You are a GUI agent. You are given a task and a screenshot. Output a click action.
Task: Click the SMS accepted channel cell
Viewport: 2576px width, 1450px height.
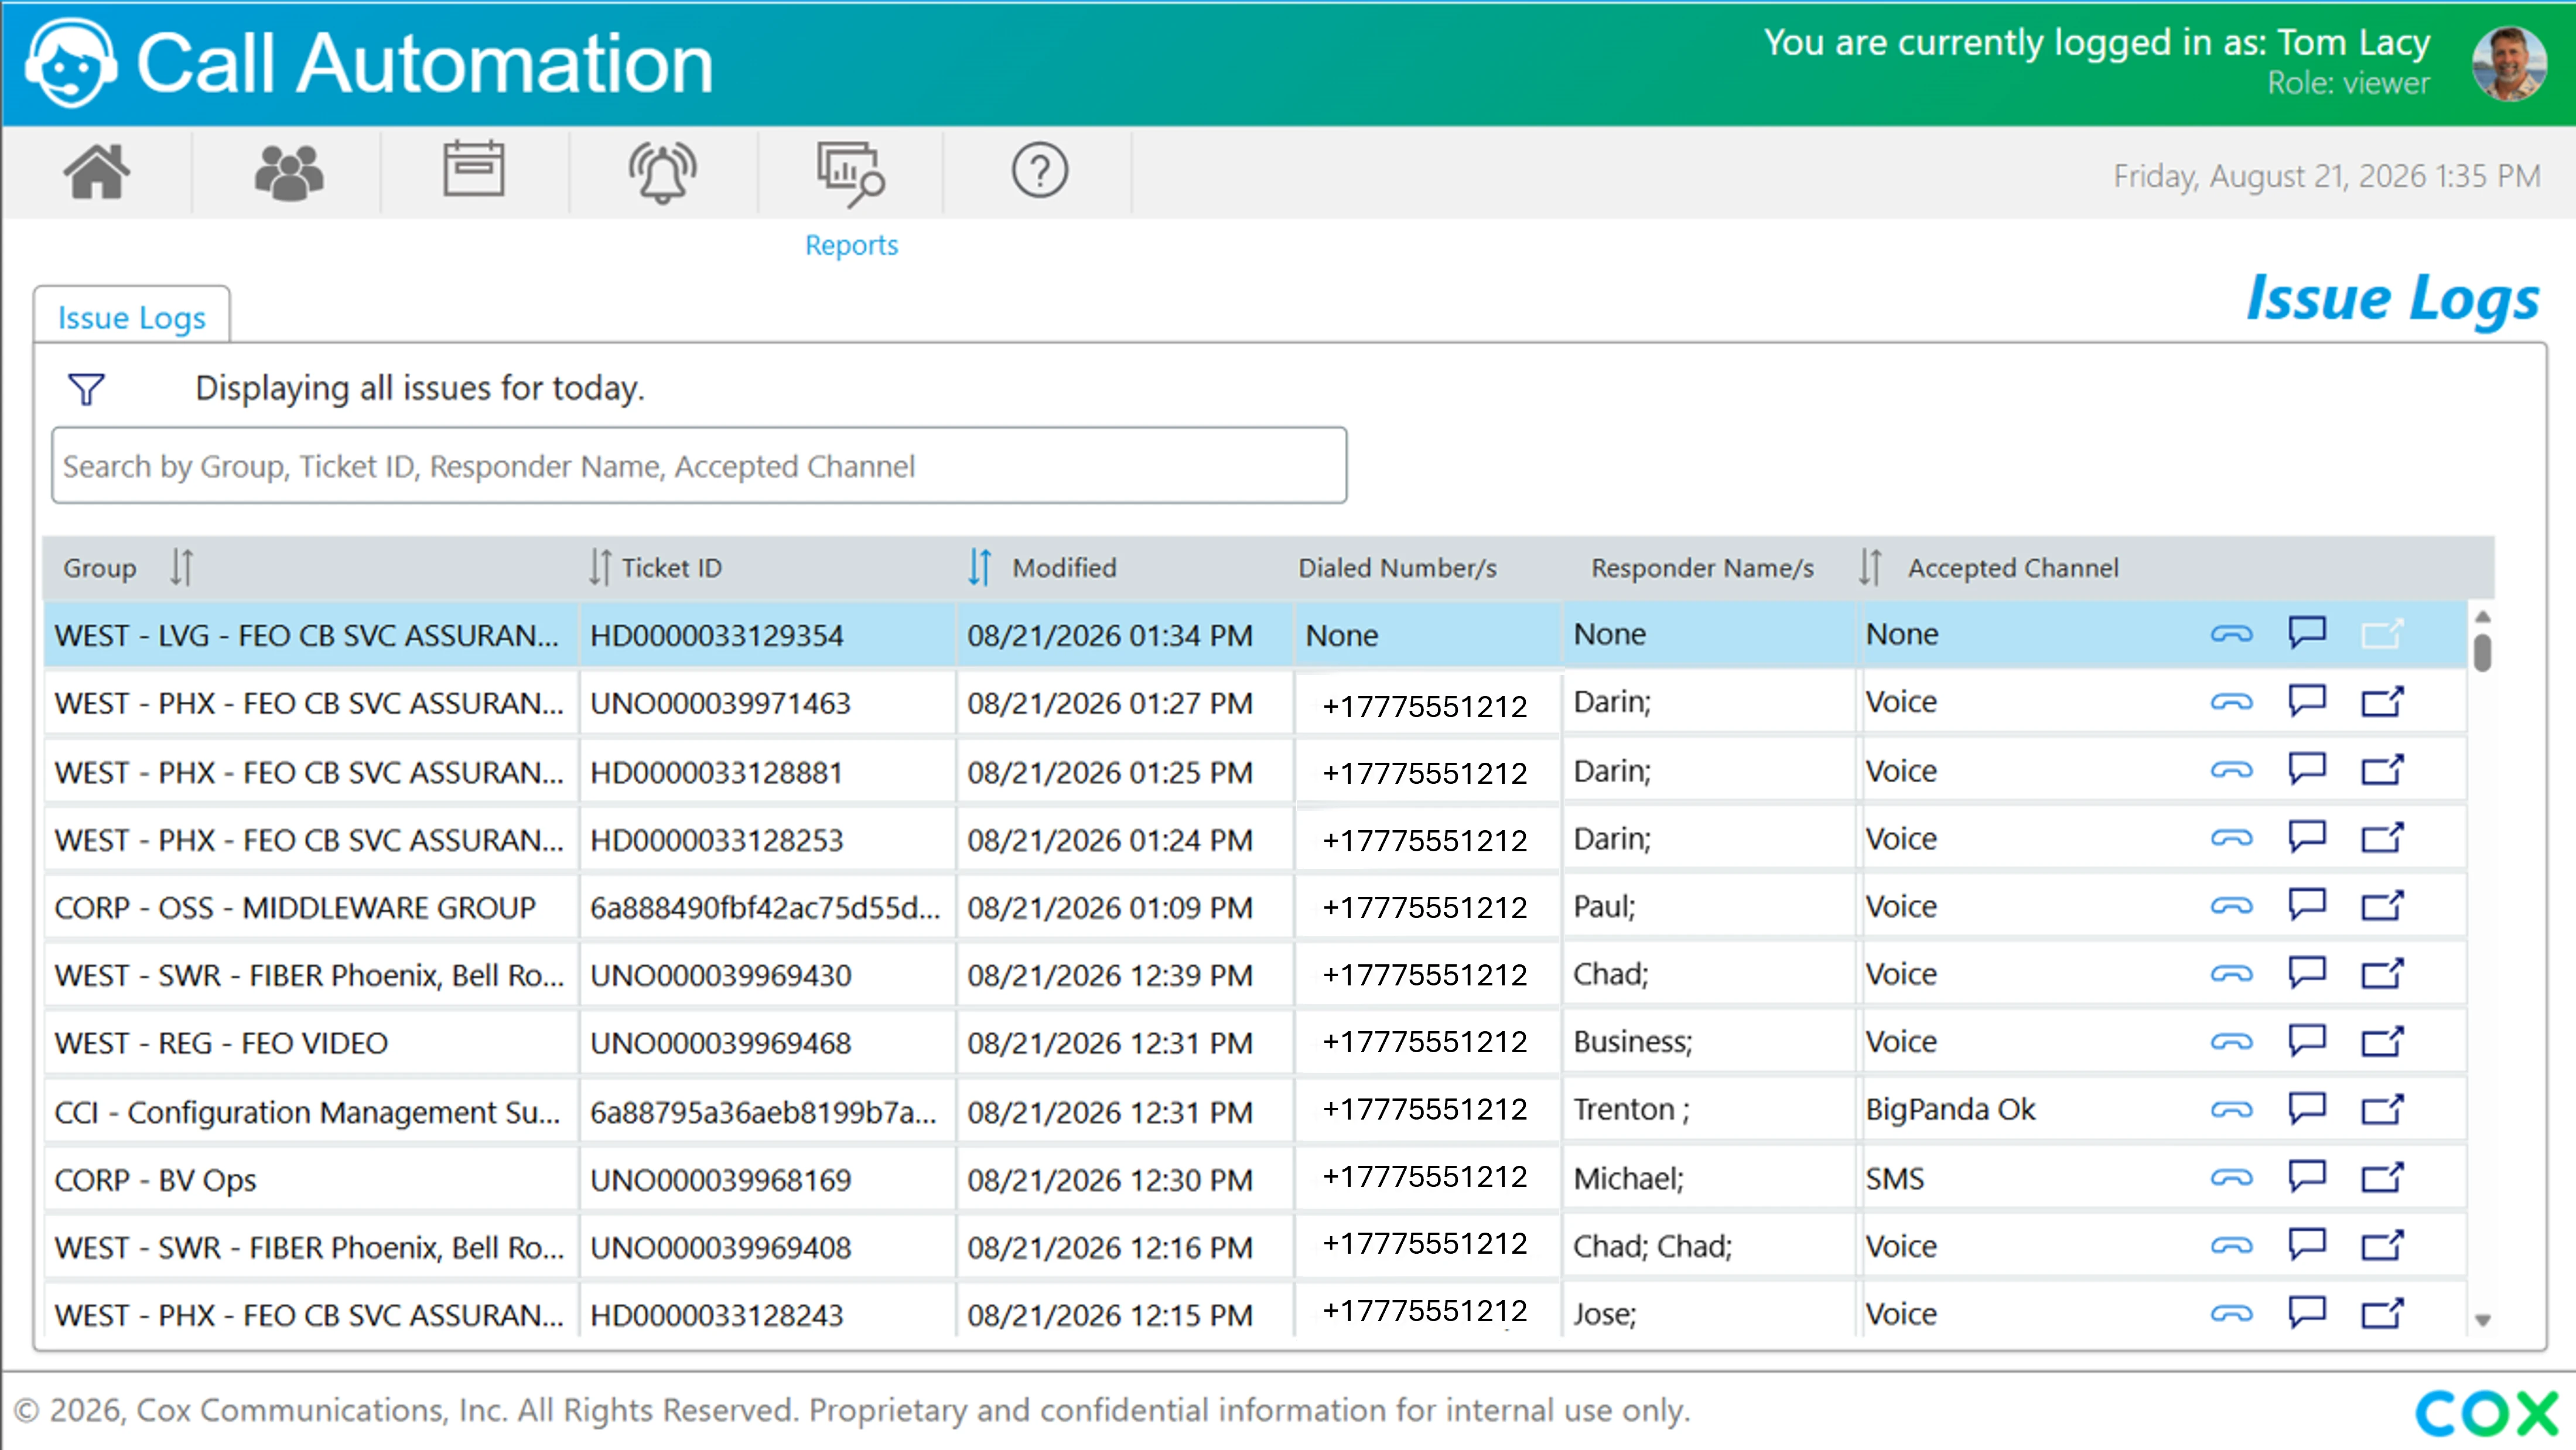[2020, 1178]
